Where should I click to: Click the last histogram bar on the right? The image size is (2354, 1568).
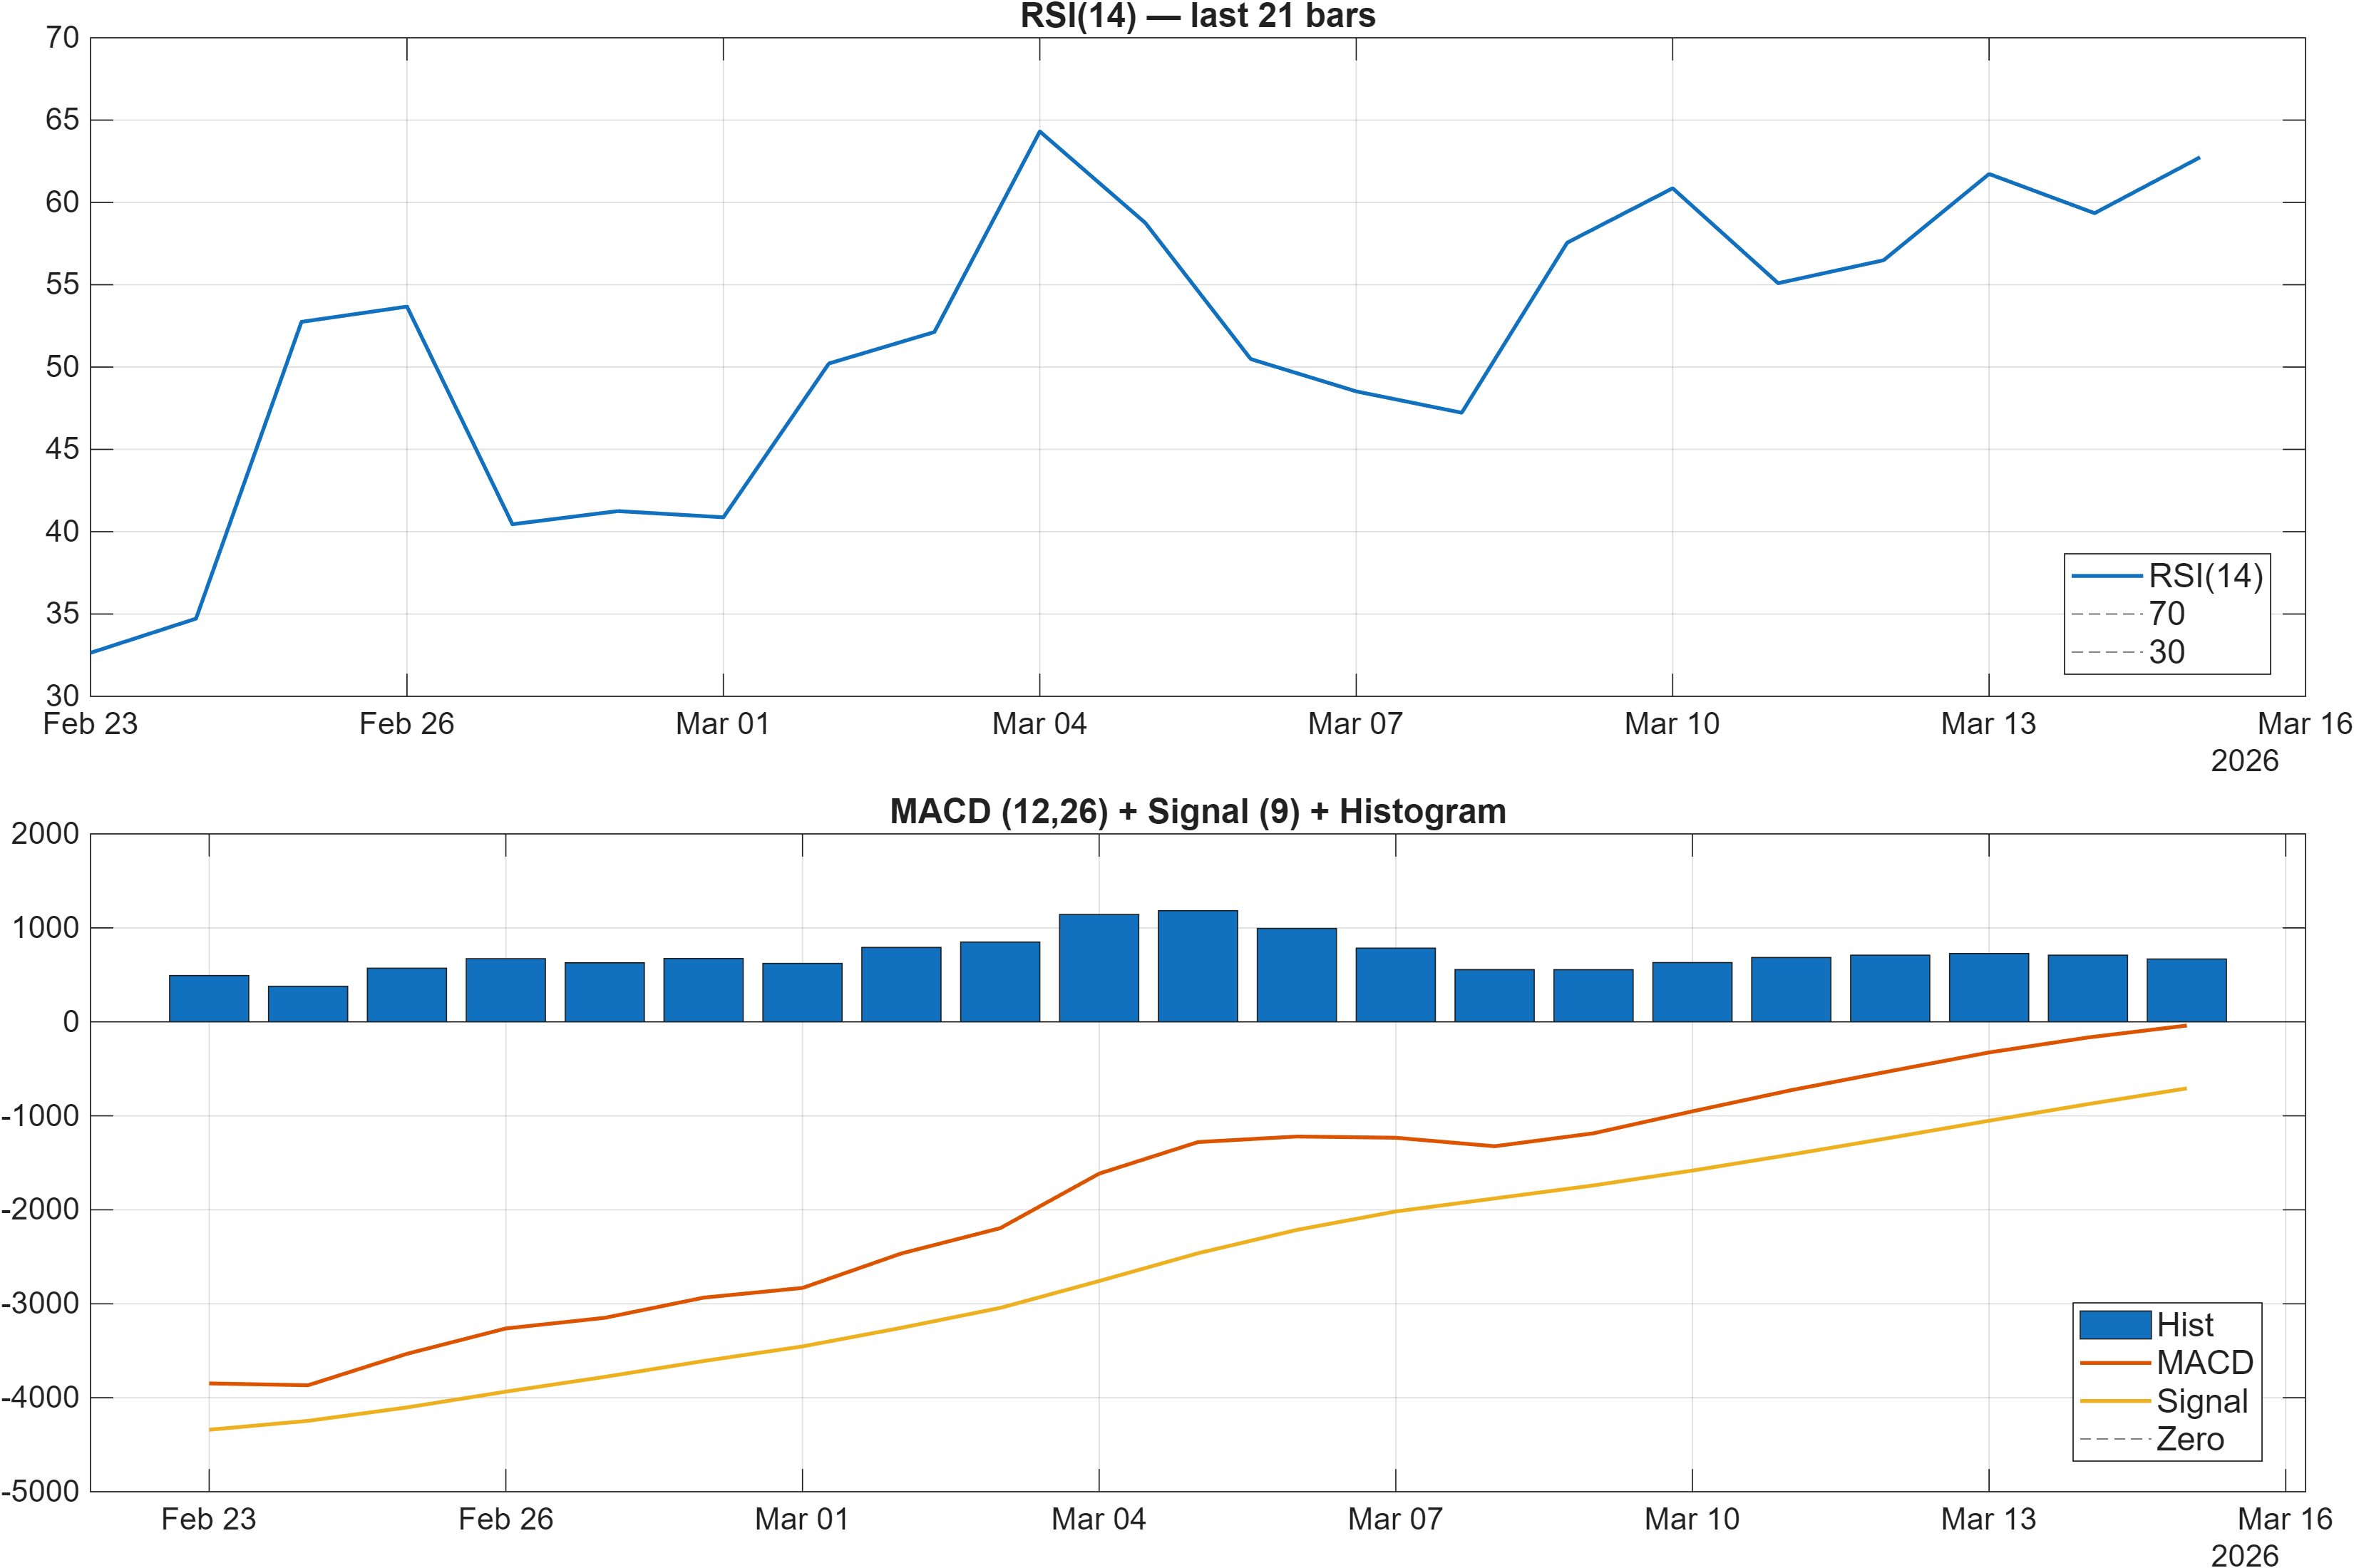[2187, 990]
